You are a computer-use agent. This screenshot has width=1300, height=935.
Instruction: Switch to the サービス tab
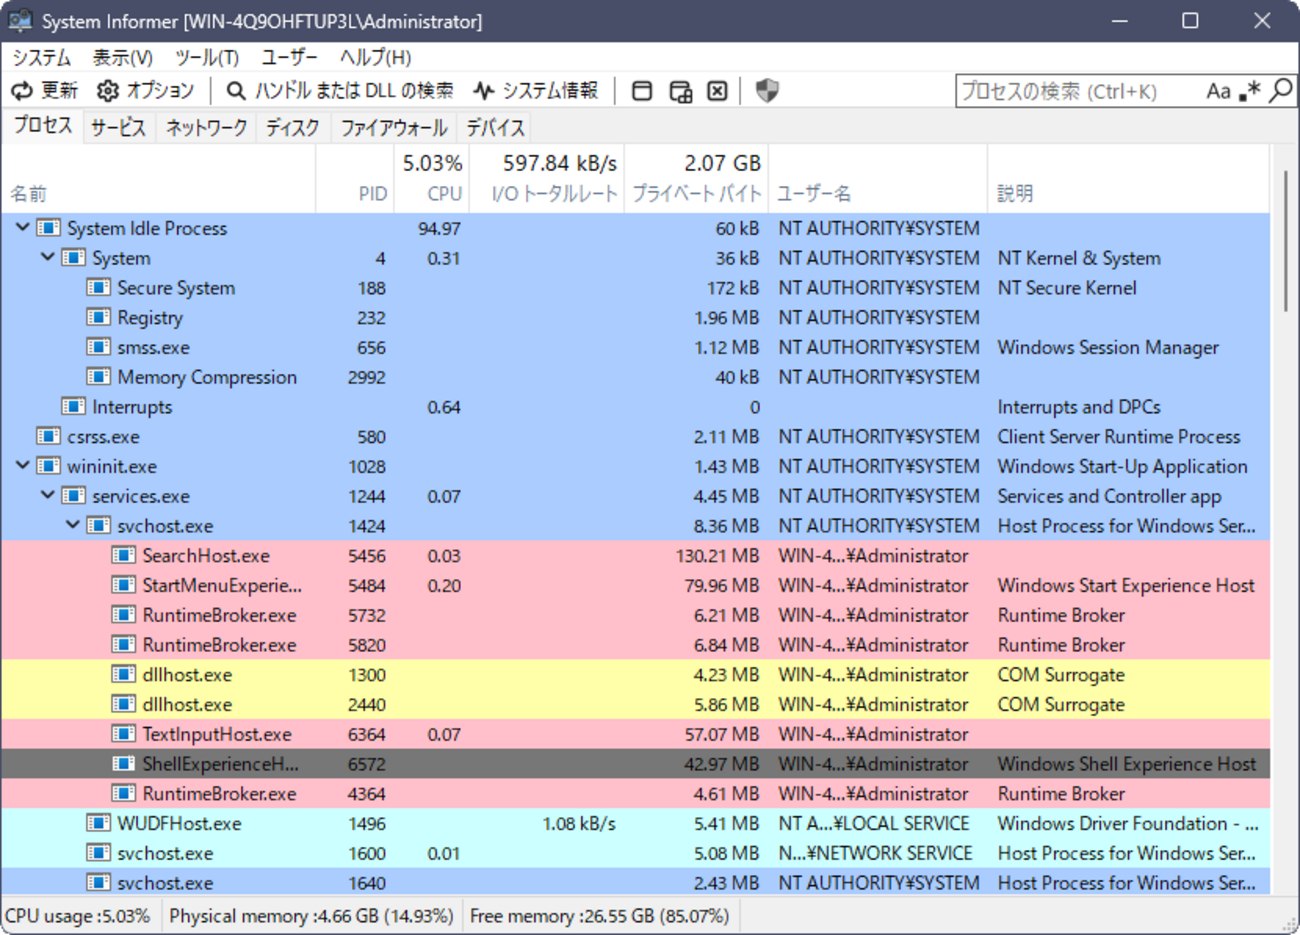(x=118, y=128)
